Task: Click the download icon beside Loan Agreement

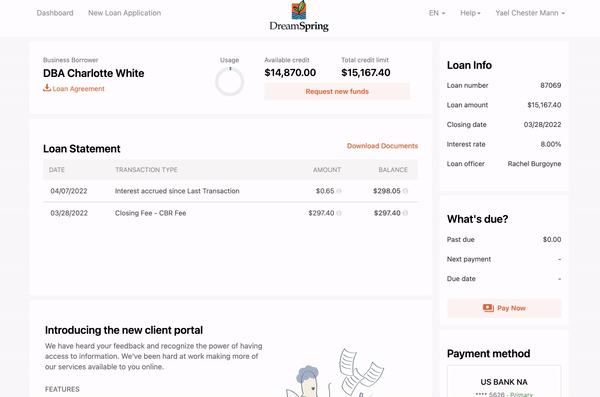Action: click(47, 88)
